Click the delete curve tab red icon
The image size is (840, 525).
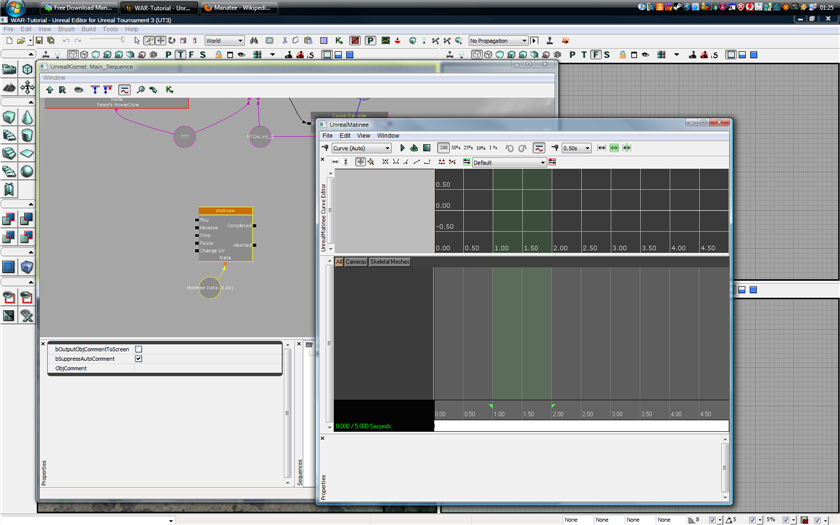tap(552, 162)
